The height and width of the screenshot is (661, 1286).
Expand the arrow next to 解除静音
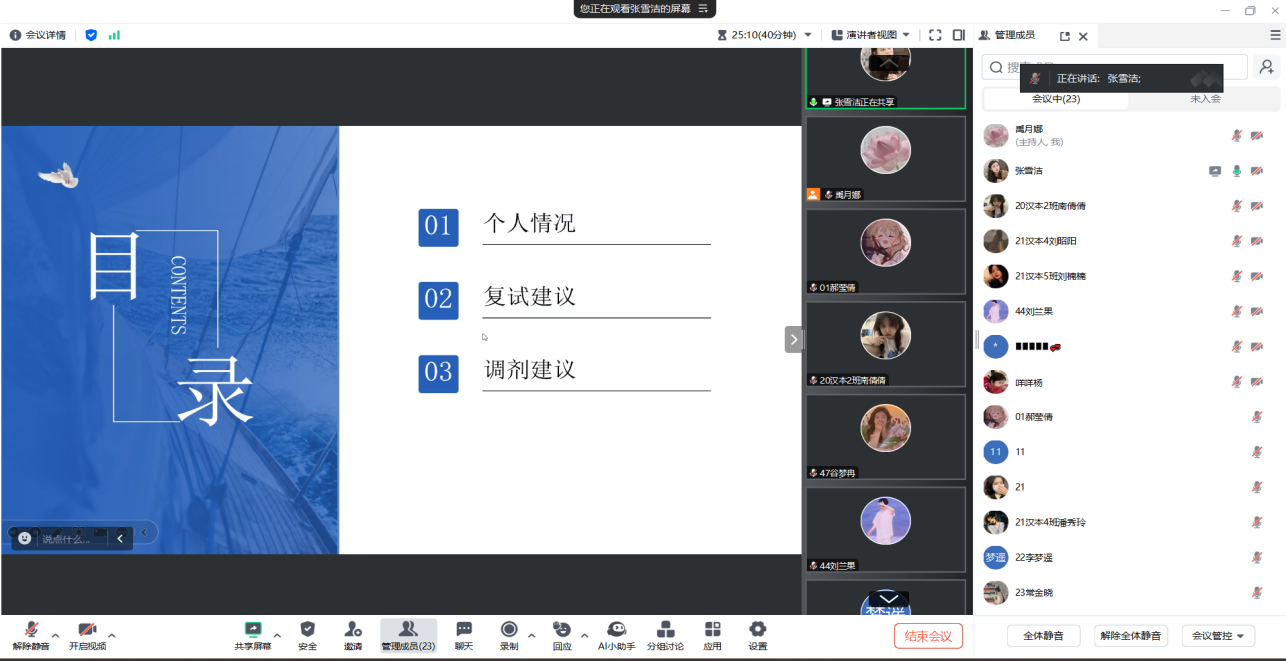pyautogui.click(x=56, y=635)
